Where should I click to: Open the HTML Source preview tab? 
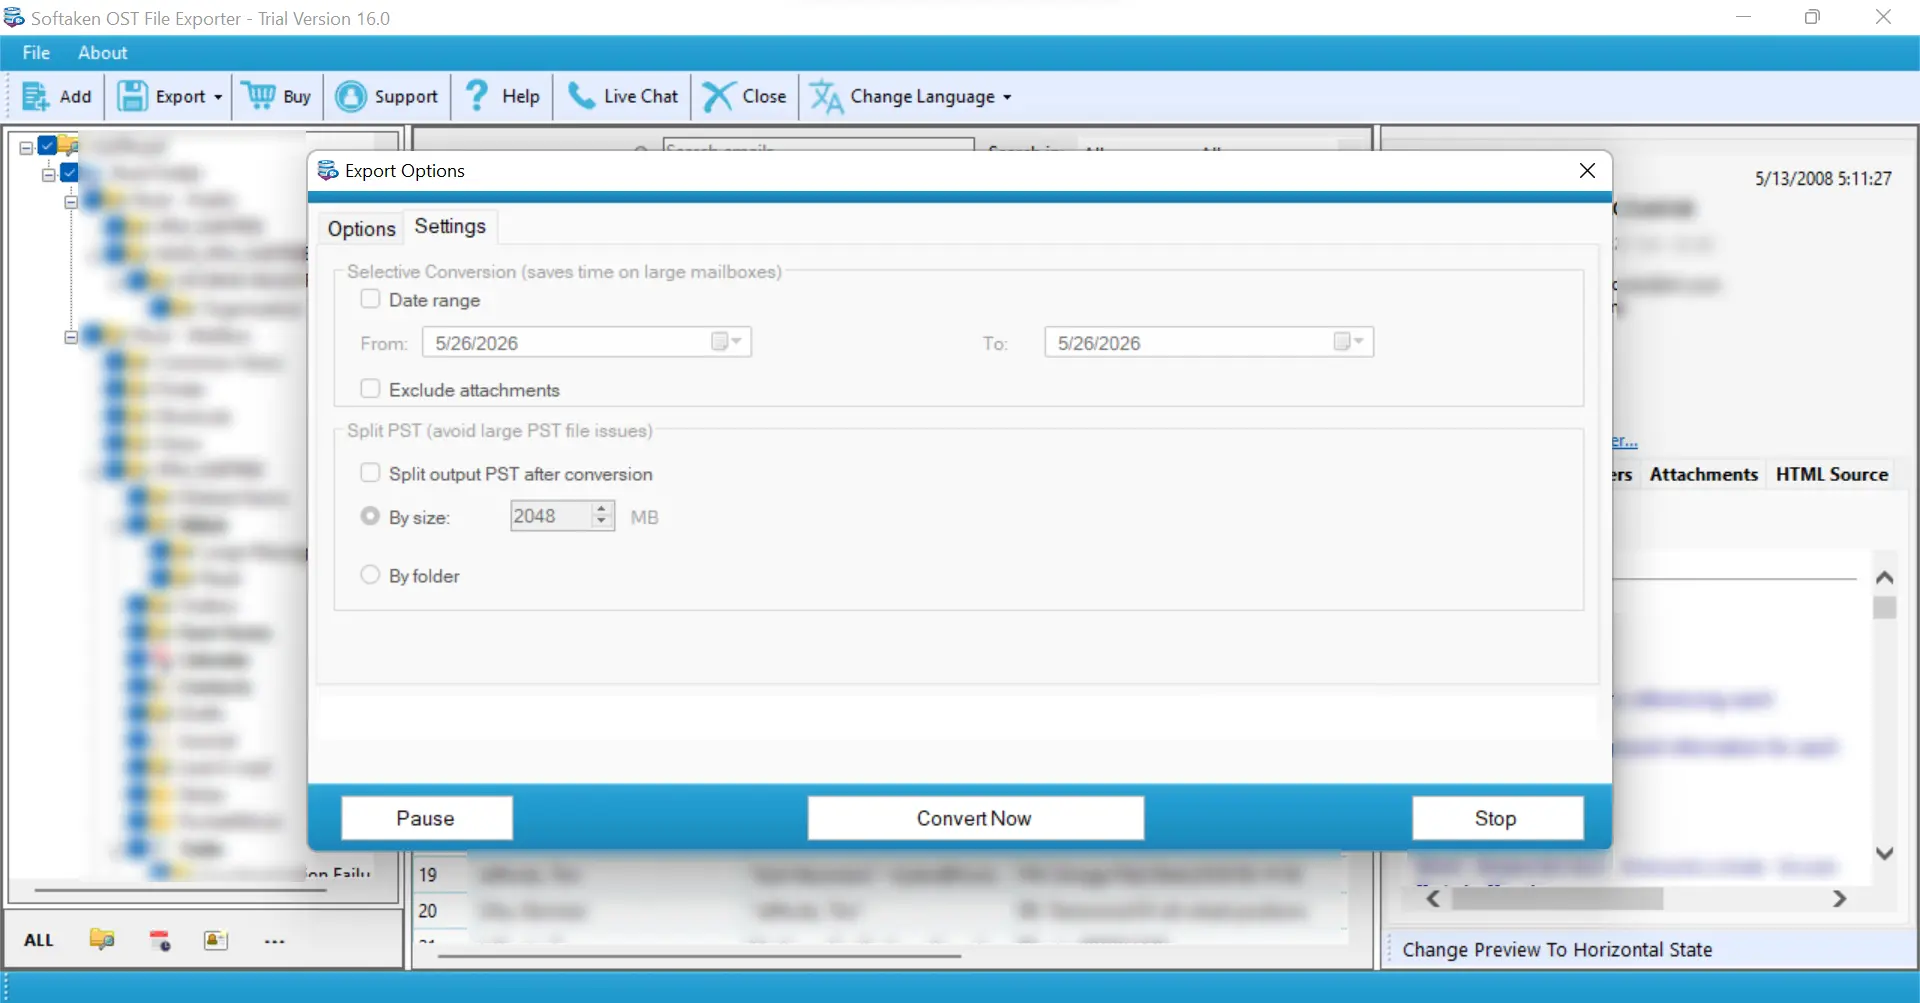1832,474
